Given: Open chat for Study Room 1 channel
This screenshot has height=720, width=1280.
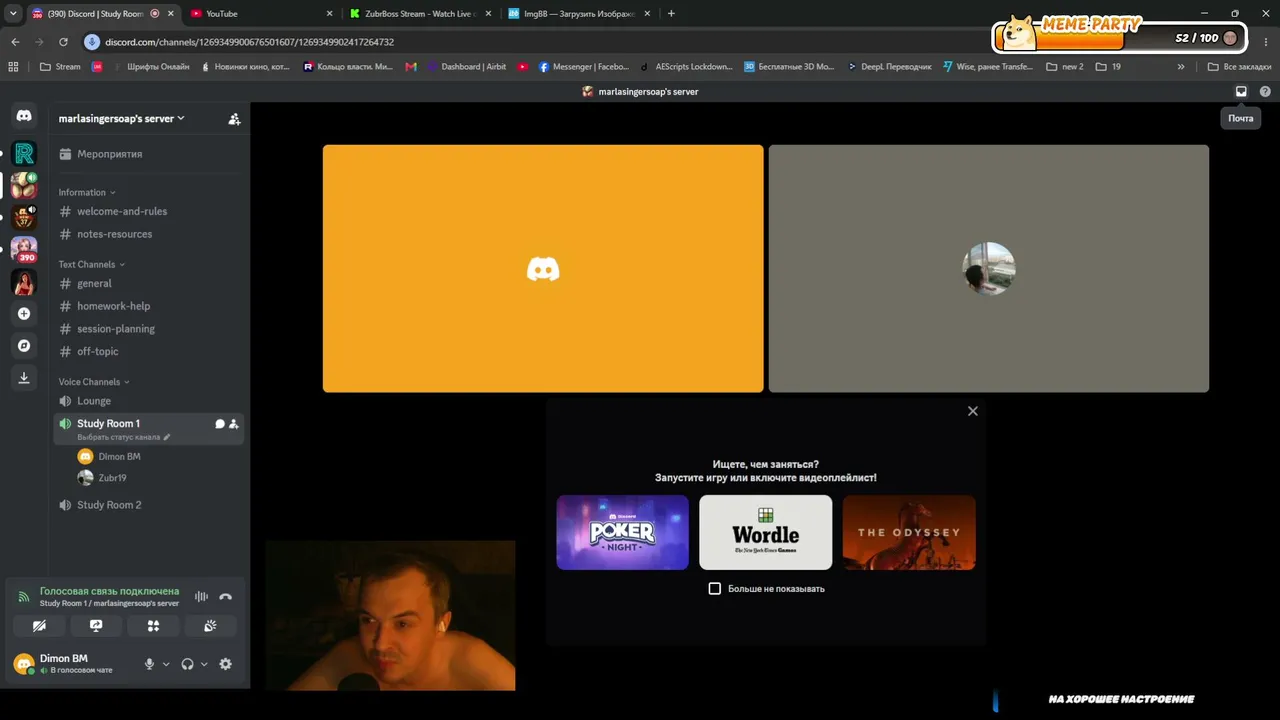Looking at the screenshot, I should click(x=220, y=424).
